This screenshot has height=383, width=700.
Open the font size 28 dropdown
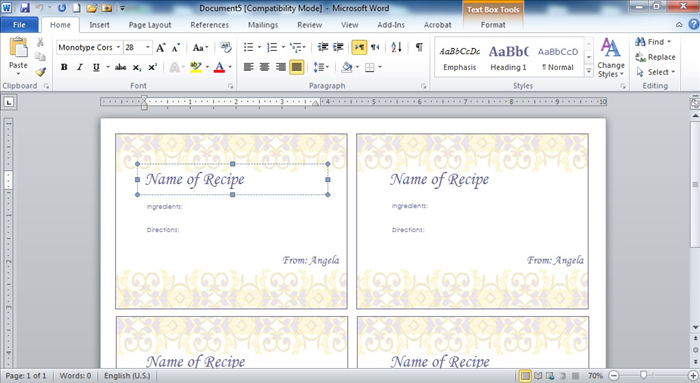(x=147, y=47)
